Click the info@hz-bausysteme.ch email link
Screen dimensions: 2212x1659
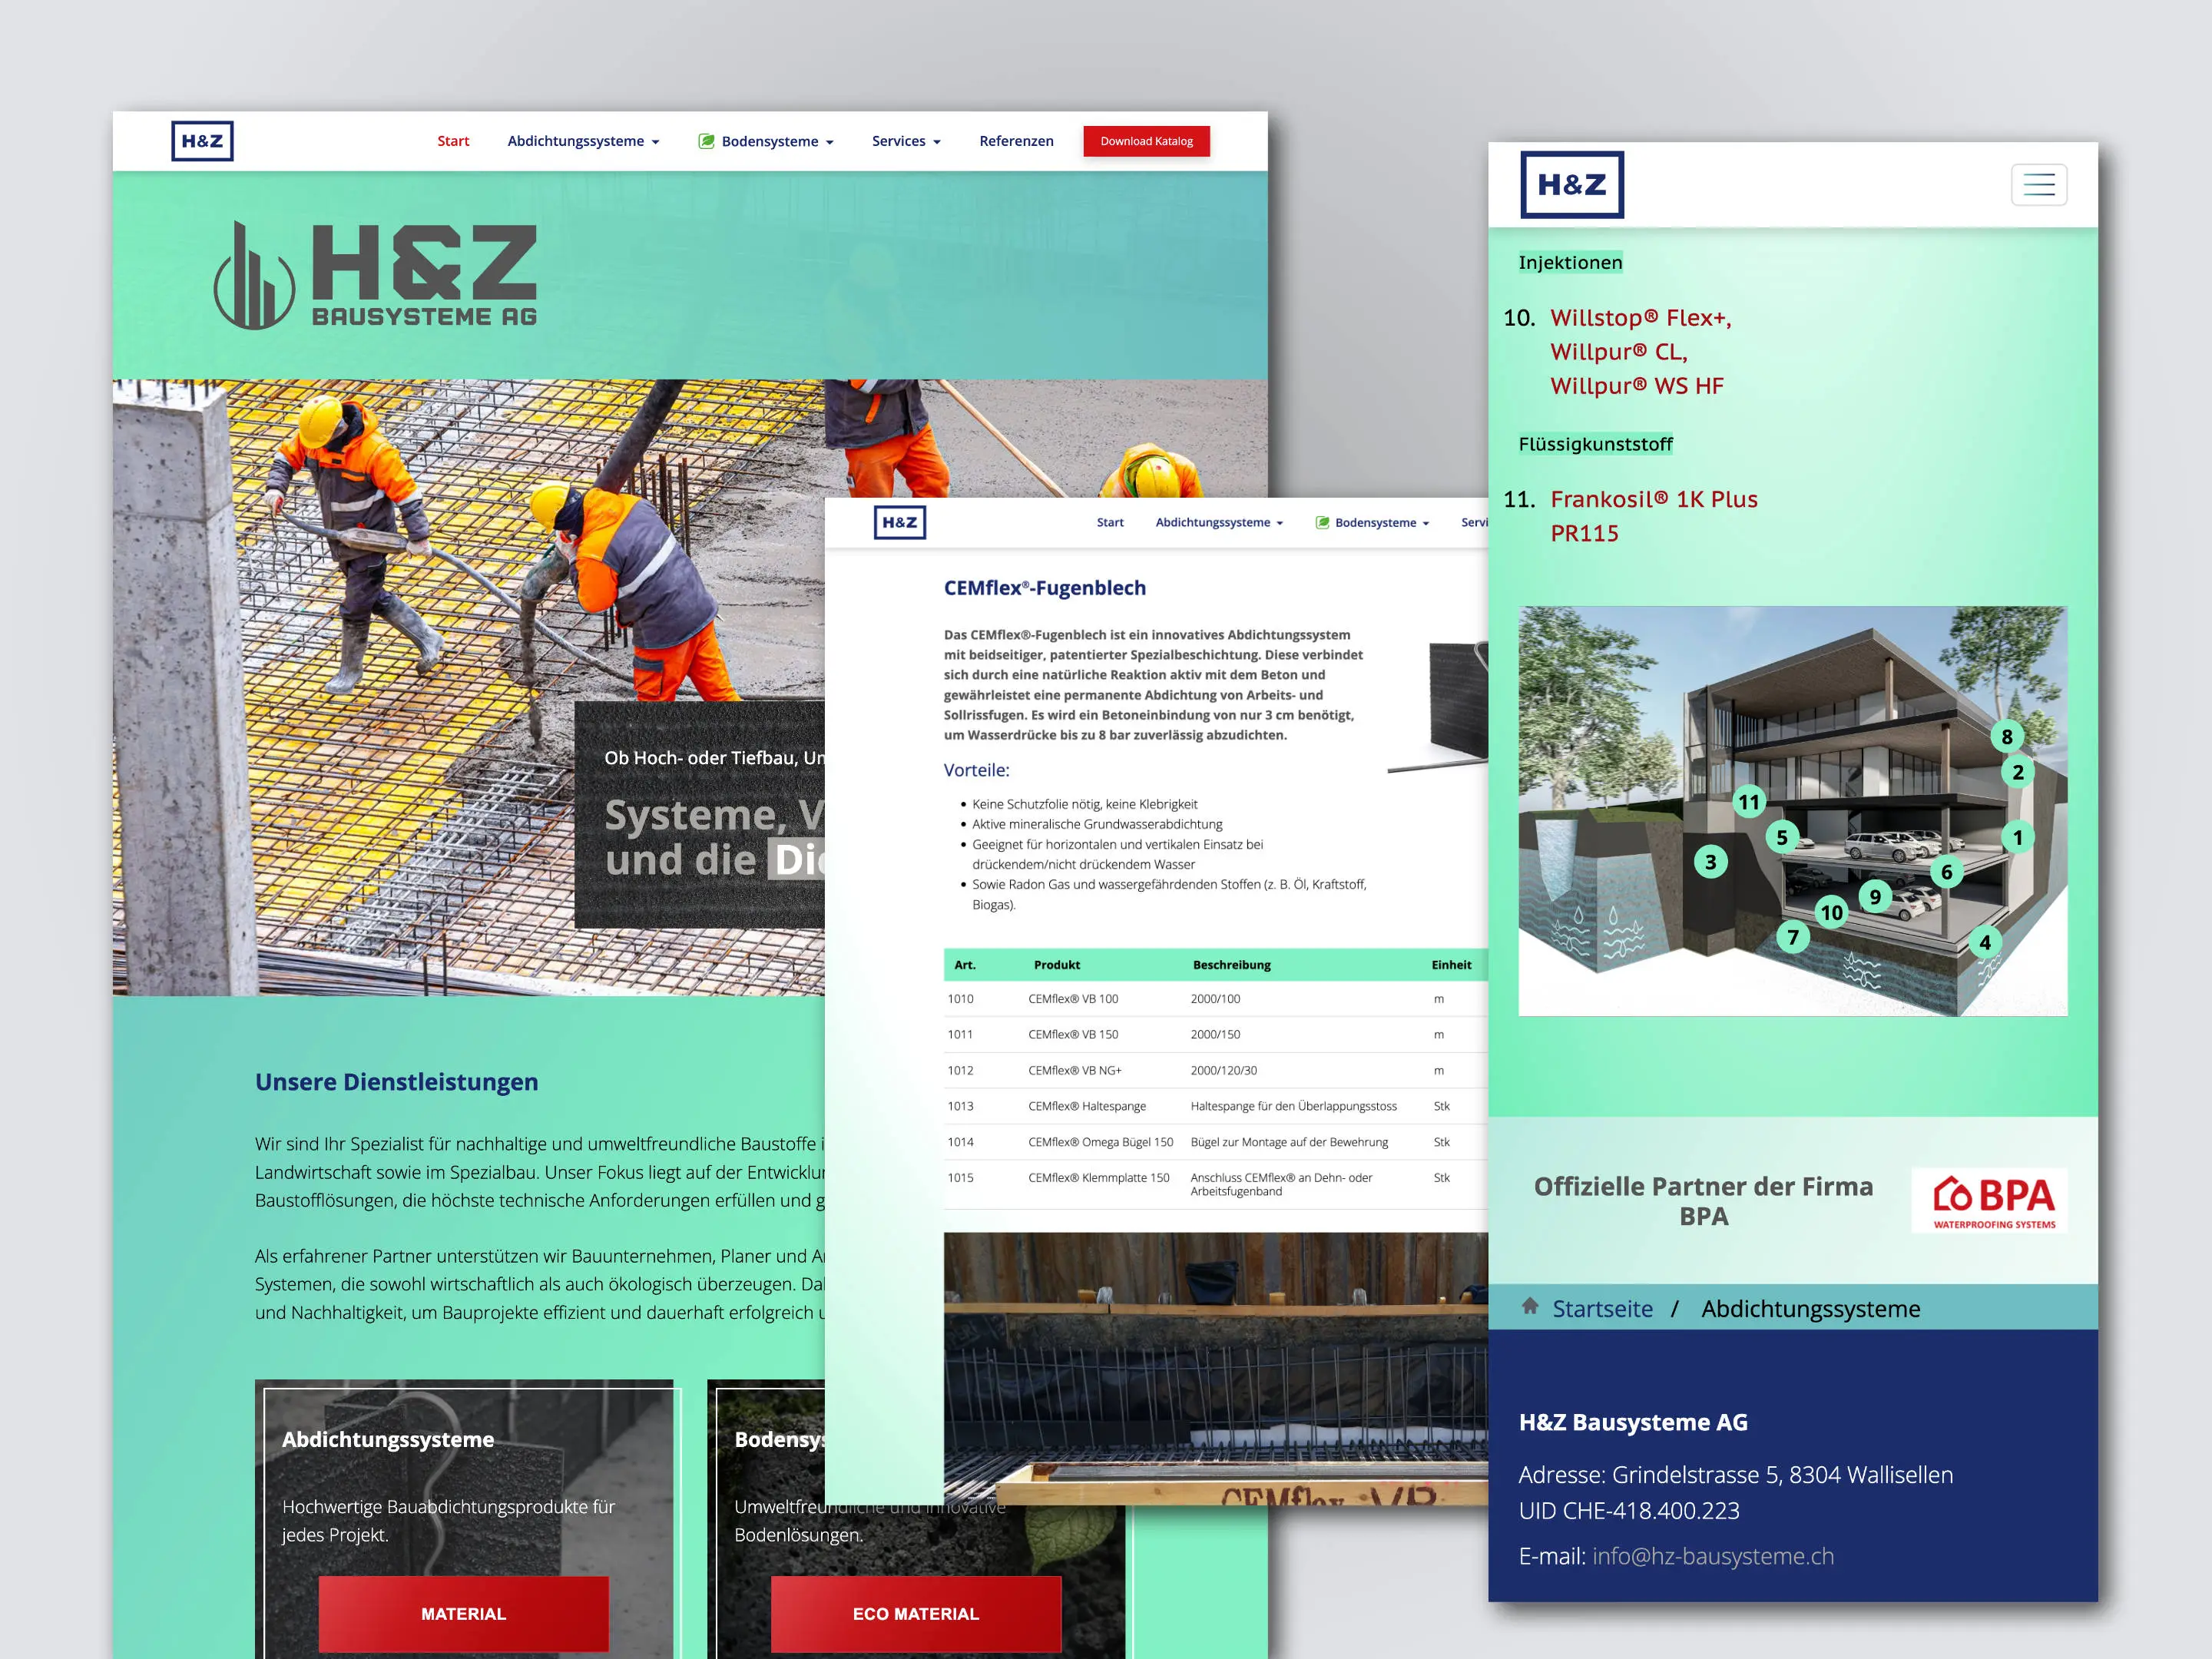tap(1713, 1556)
